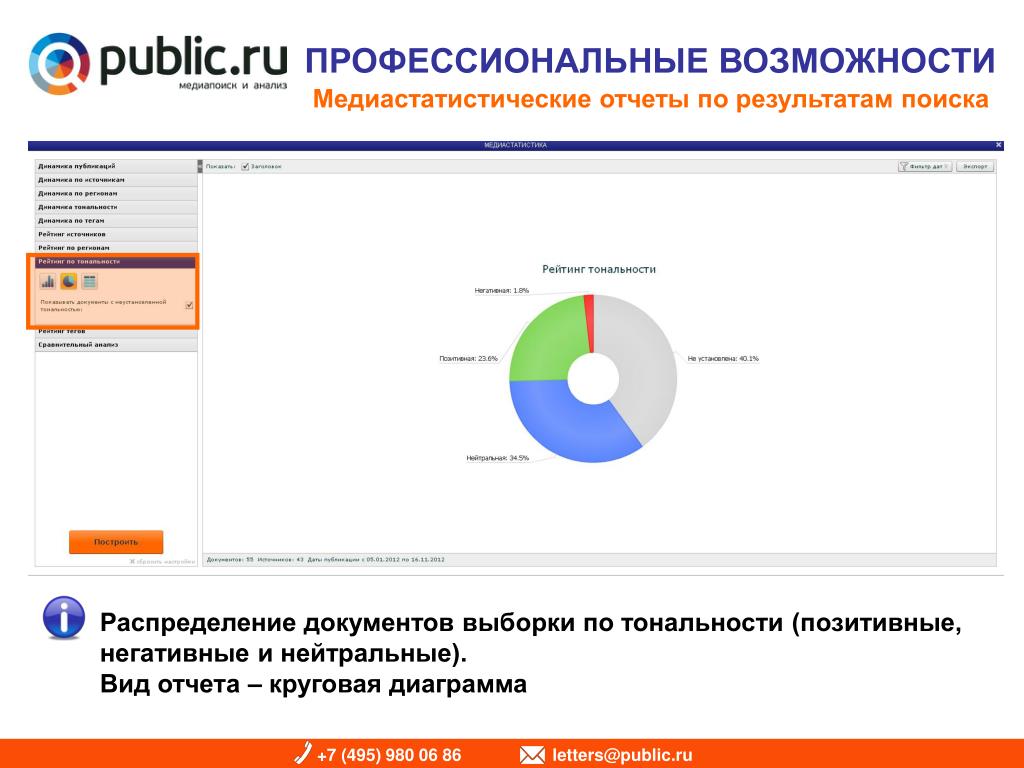1024x768 pixels.
Task: Click the phone handset icon
Action: tap(302, 753)
